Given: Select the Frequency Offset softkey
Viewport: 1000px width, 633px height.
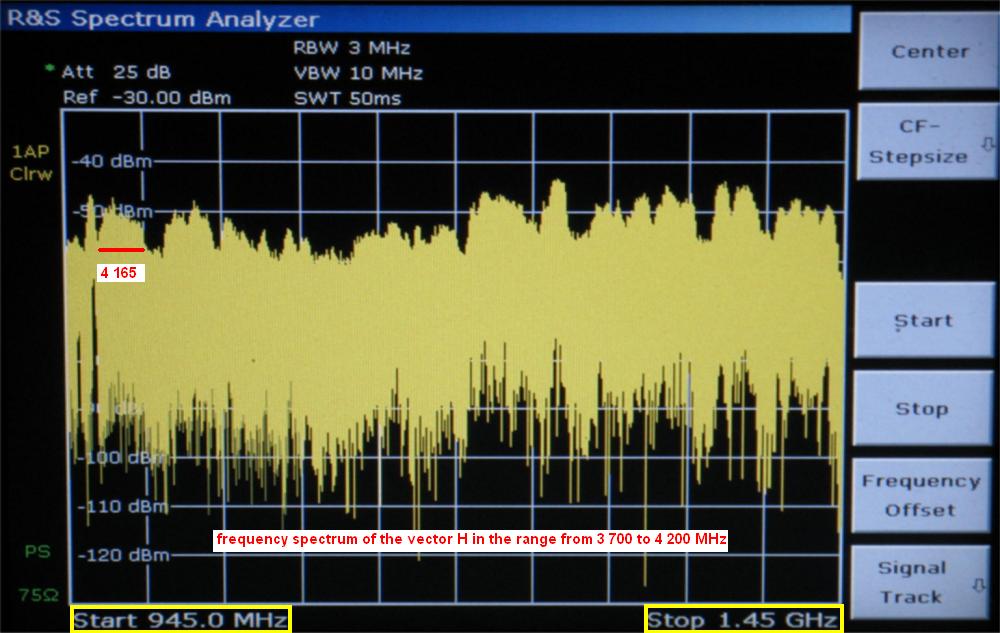Looking at the screenshot, I should click(x=920, y=495).
